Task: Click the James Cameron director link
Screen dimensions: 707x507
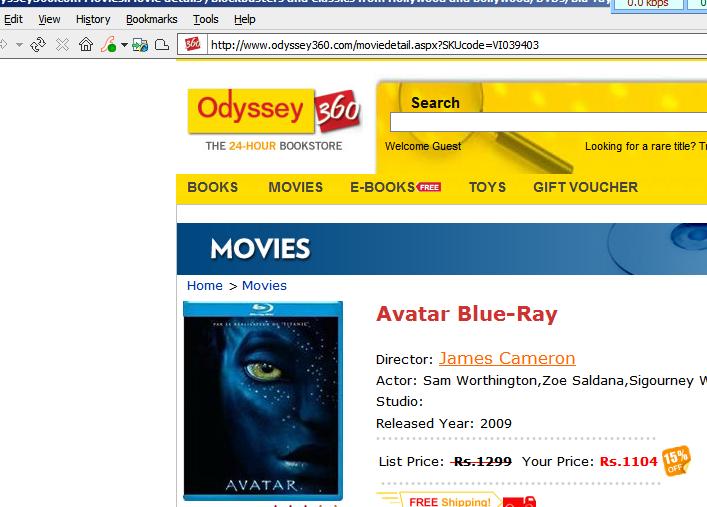Action: [507, 359]
